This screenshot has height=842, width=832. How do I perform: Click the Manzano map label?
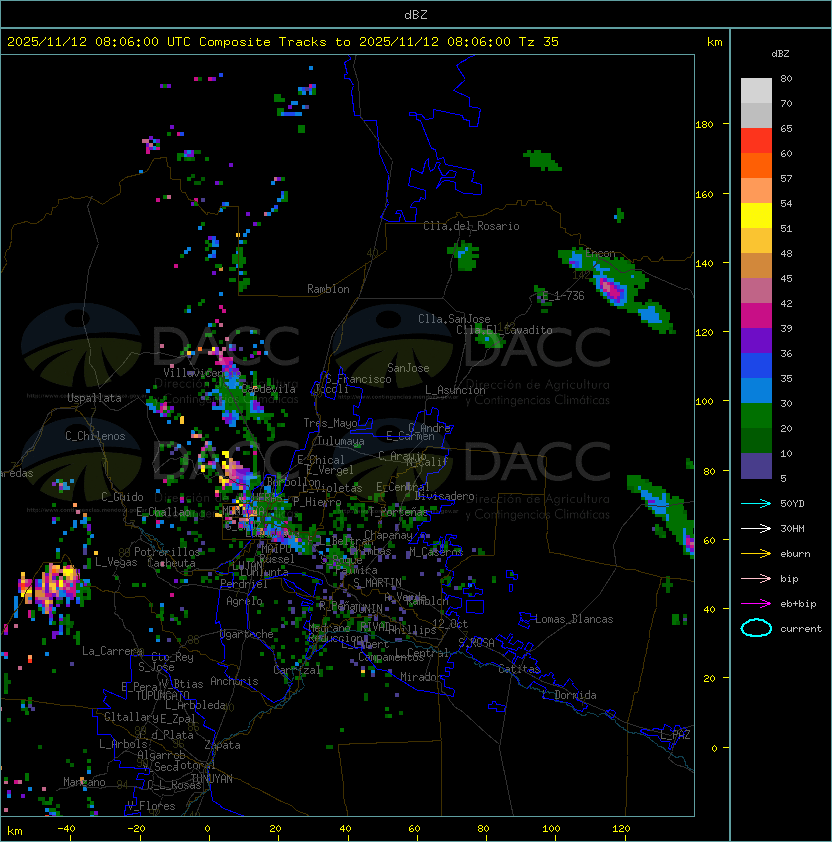click(84, 782)
